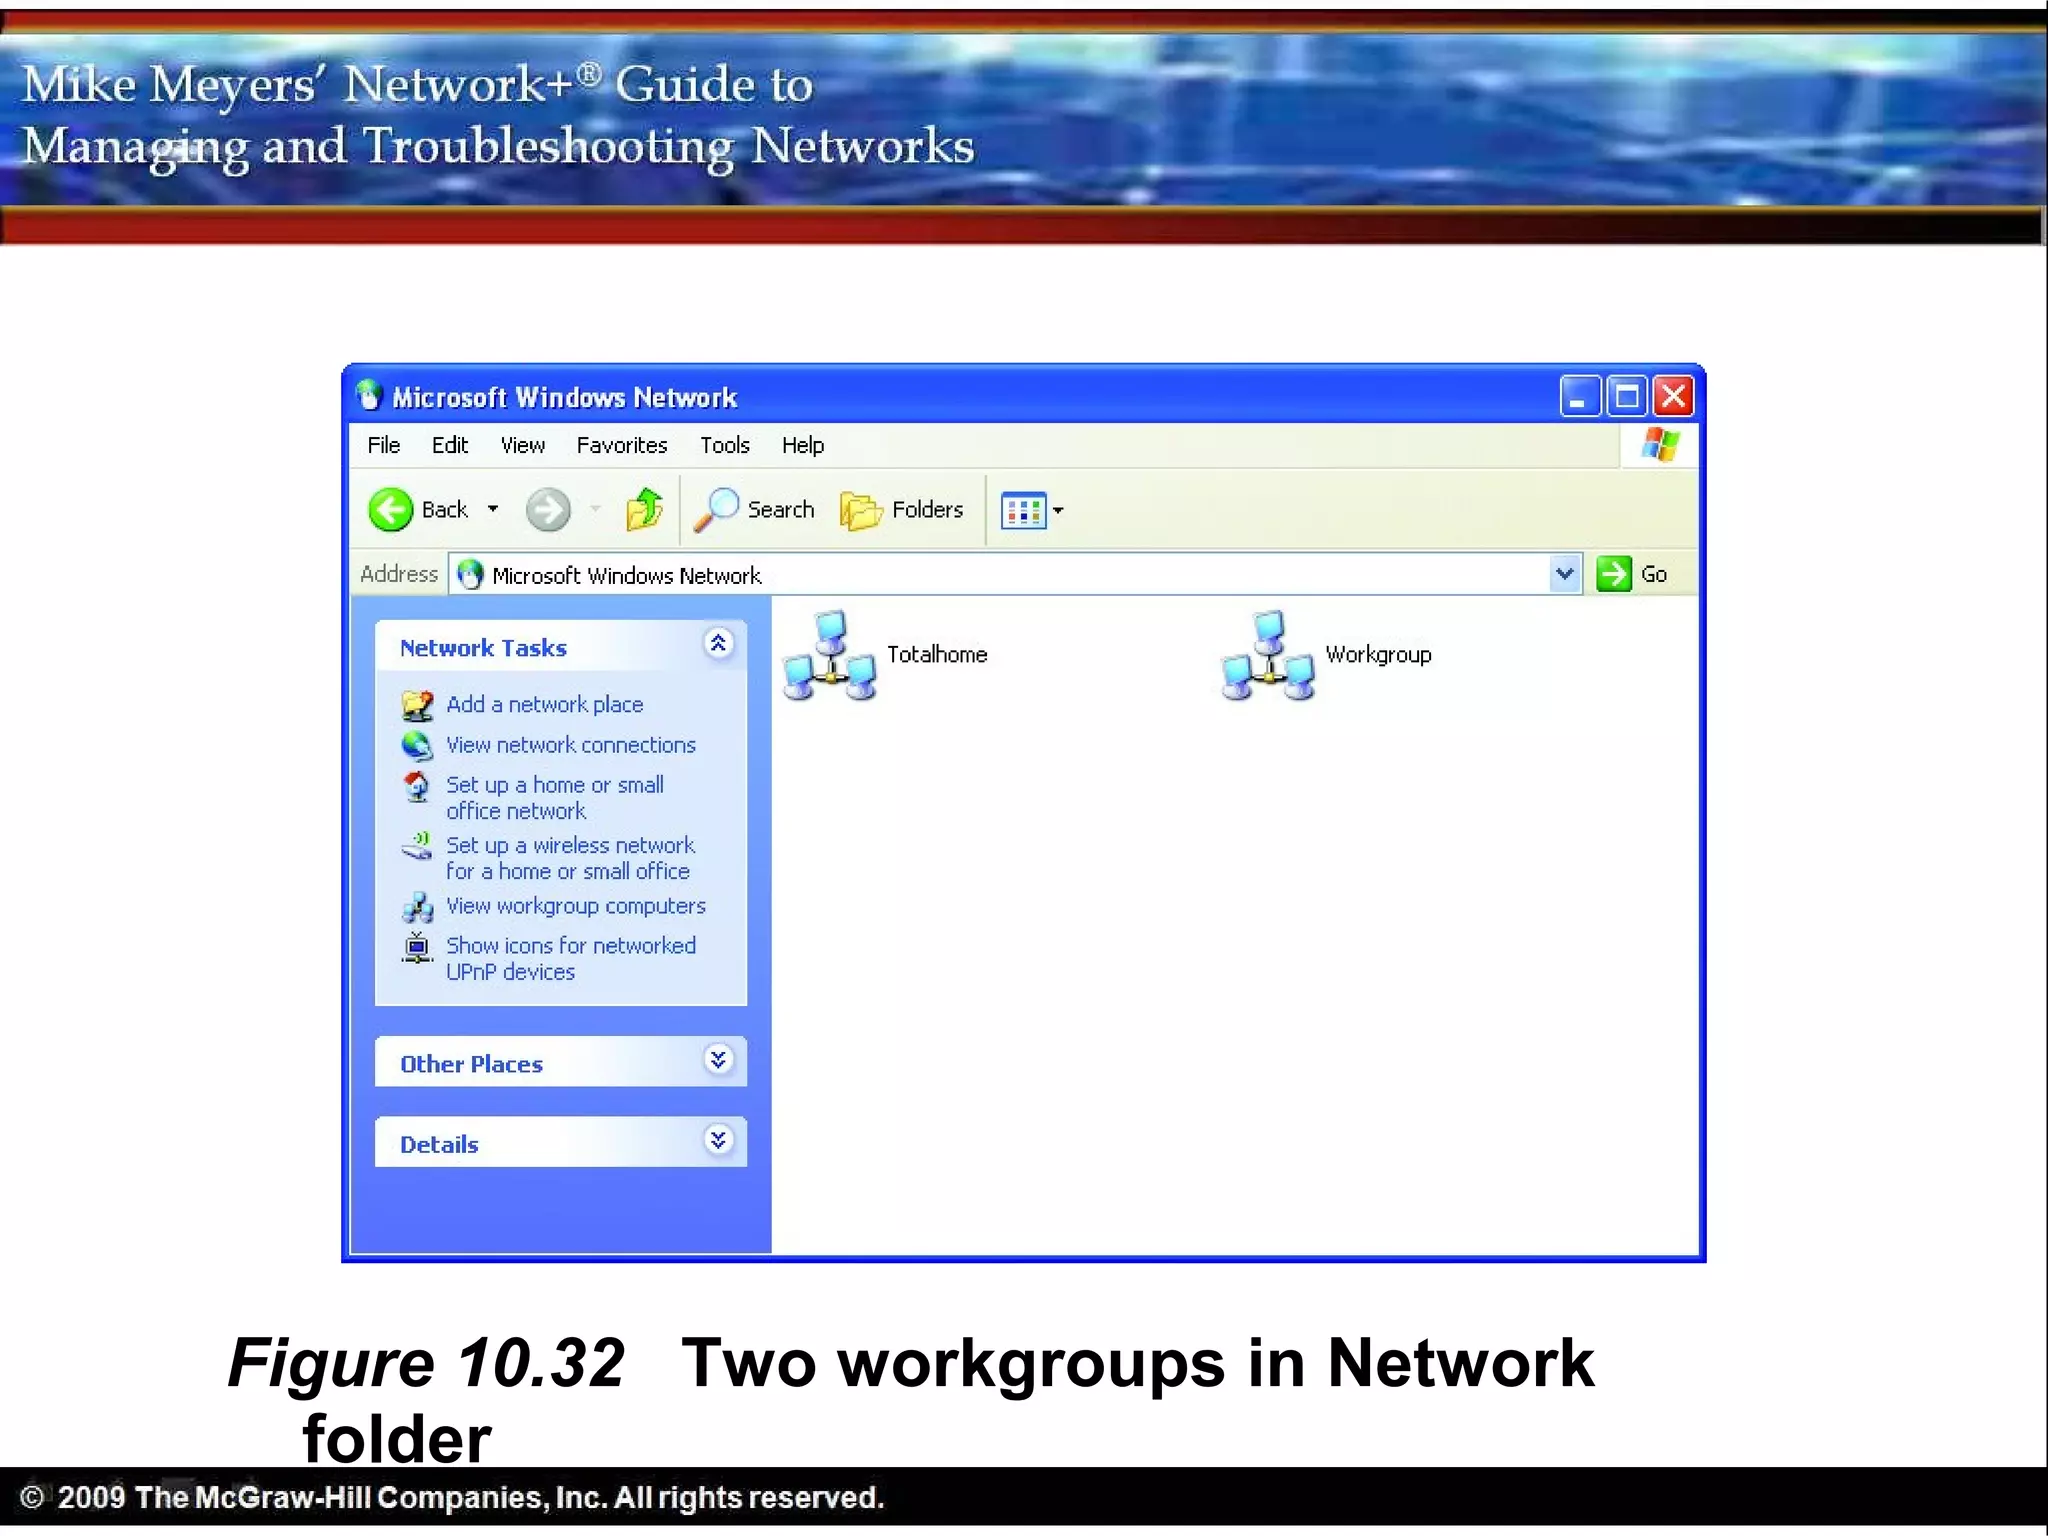Open the View menu
Image resolution: width=2048 pixels, height=1536 pixels.
(523, 445)
